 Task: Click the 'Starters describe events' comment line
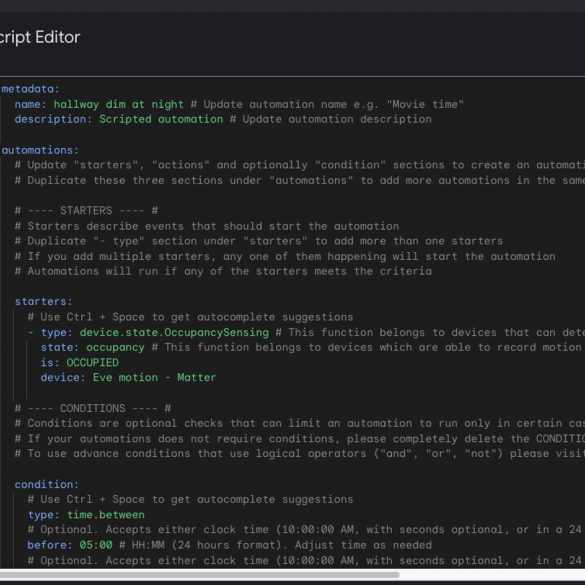click(207, 226)
